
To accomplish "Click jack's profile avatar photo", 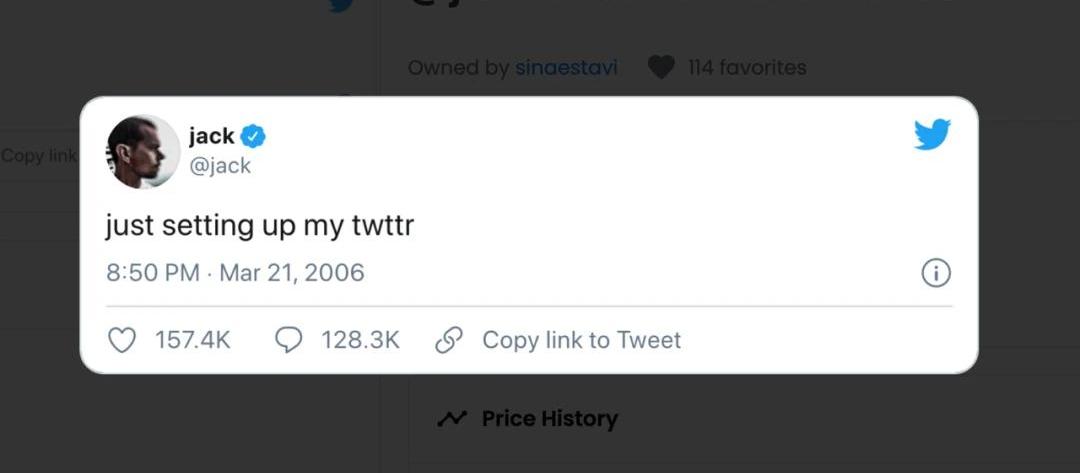I will [143, 151].
